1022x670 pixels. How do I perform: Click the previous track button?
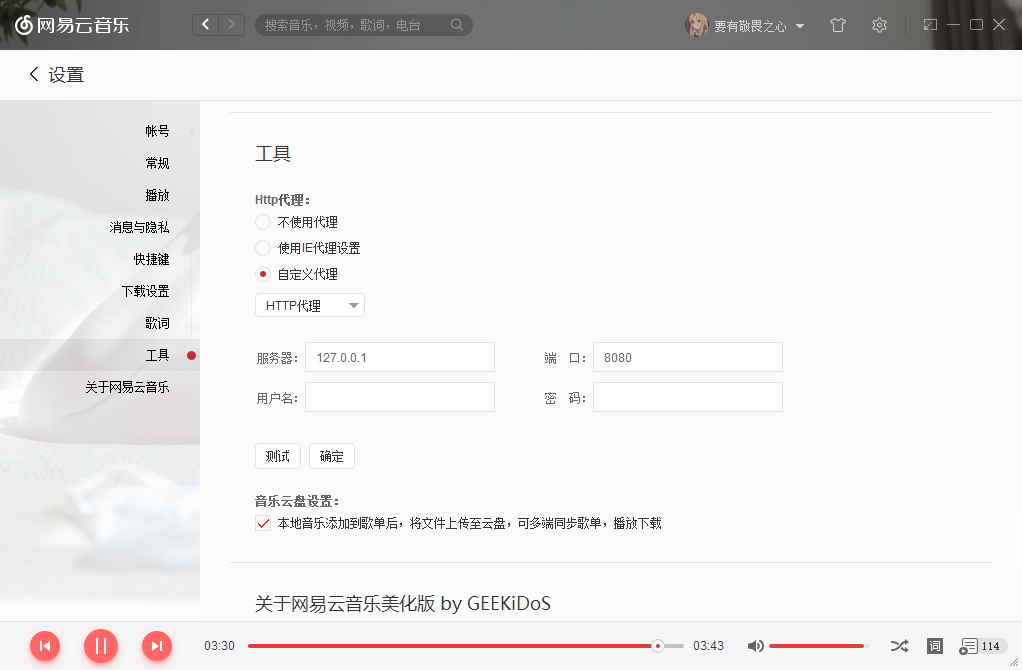tap(45, 646)
